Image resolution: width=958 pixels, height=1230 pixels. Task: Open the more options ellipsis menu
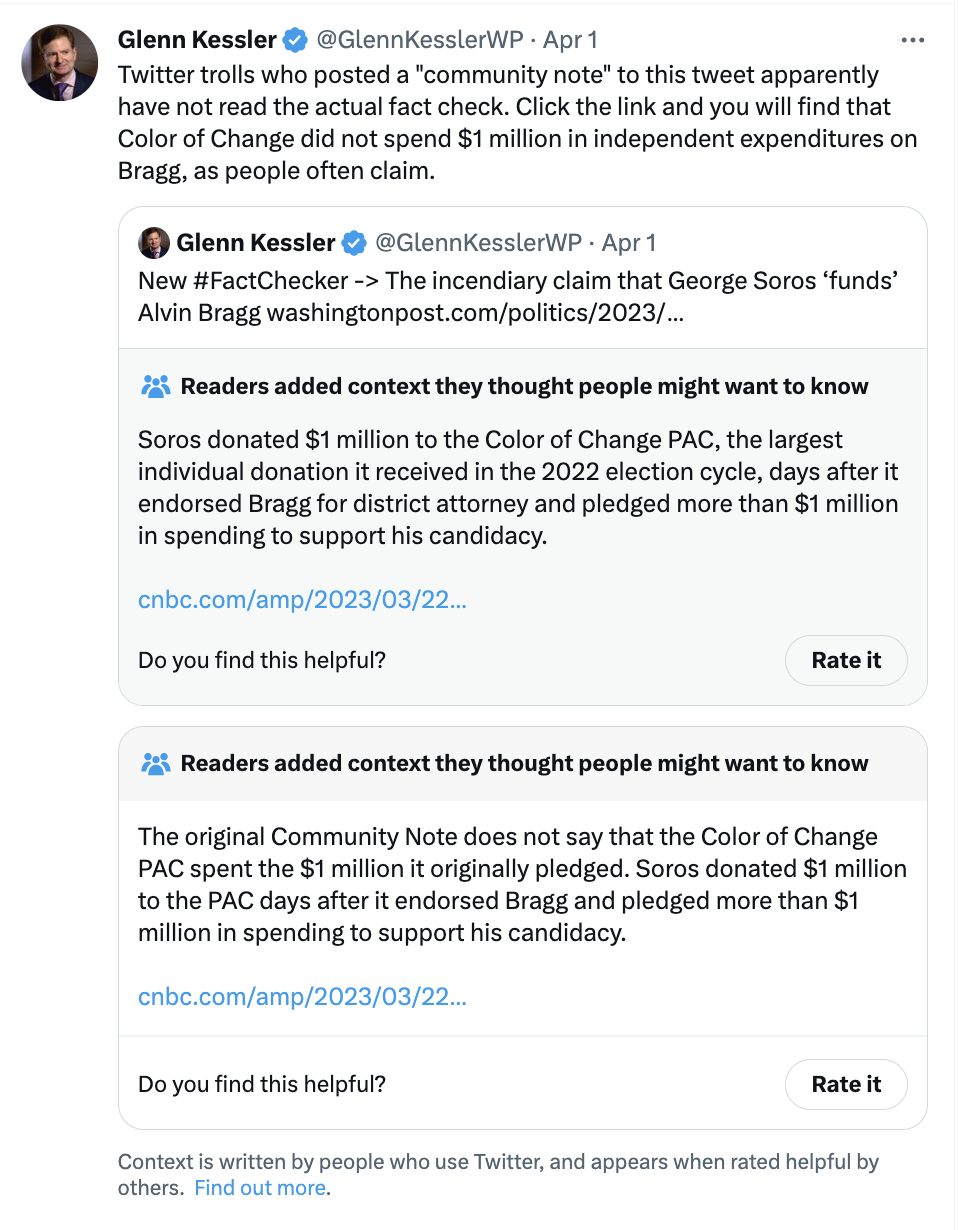click(913, 40)
